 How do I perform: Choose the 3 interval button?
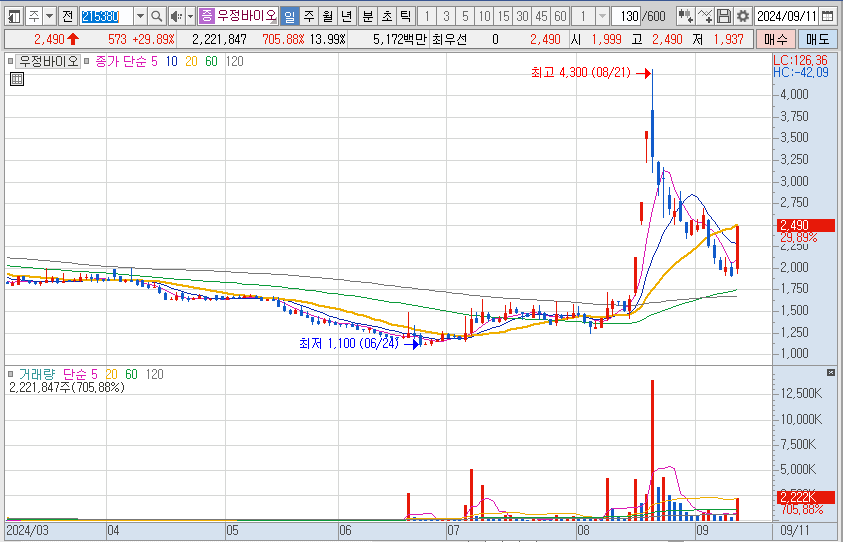pyautogui.click(x=446, y=17)
